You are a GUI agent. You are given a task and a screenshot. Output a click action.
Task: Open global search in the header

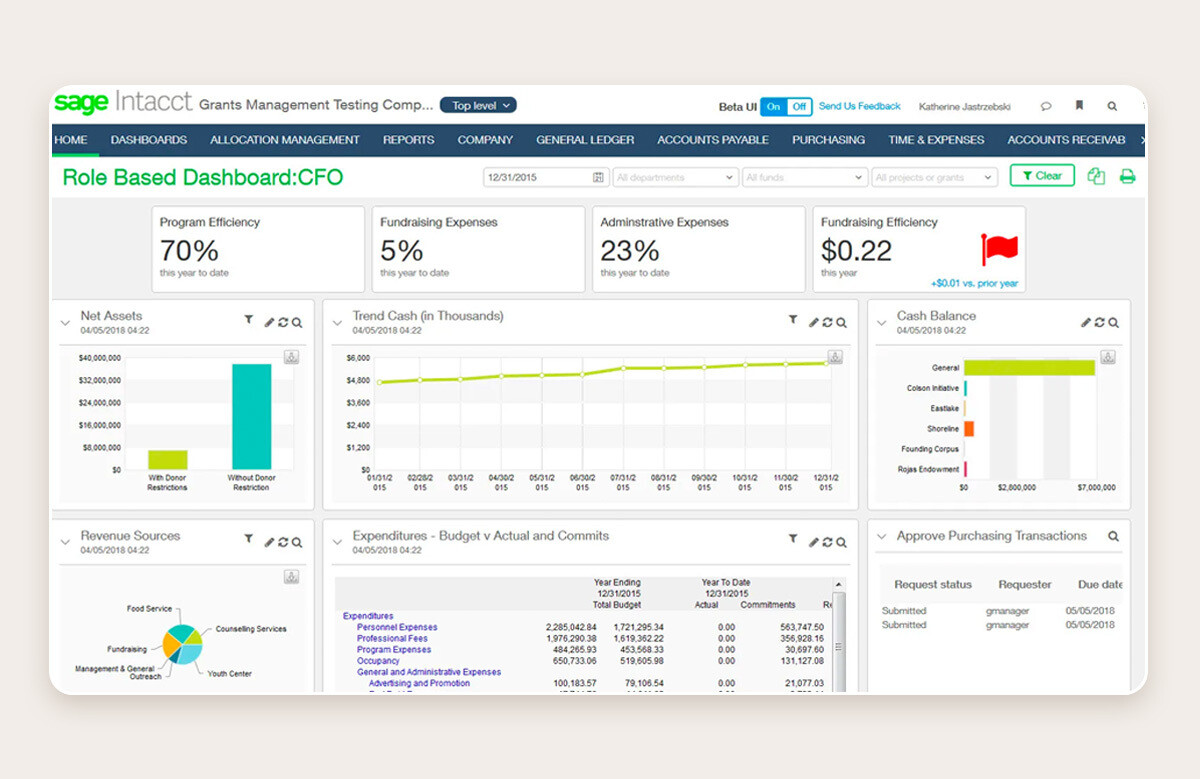point(1112,105)
